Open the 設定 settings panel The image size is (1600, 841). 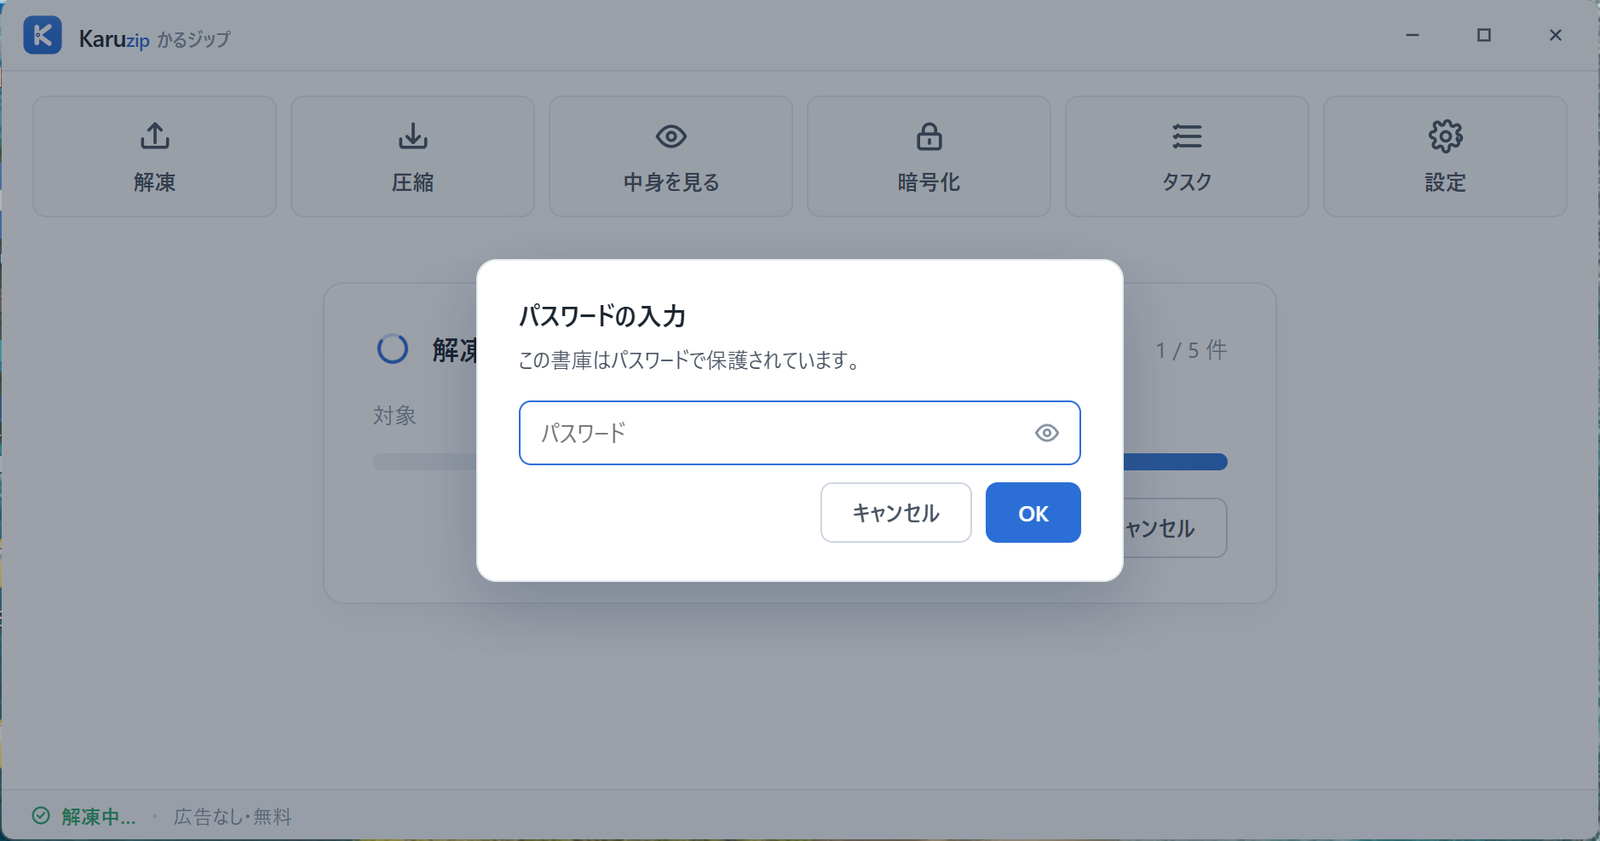pos(1444,156)
